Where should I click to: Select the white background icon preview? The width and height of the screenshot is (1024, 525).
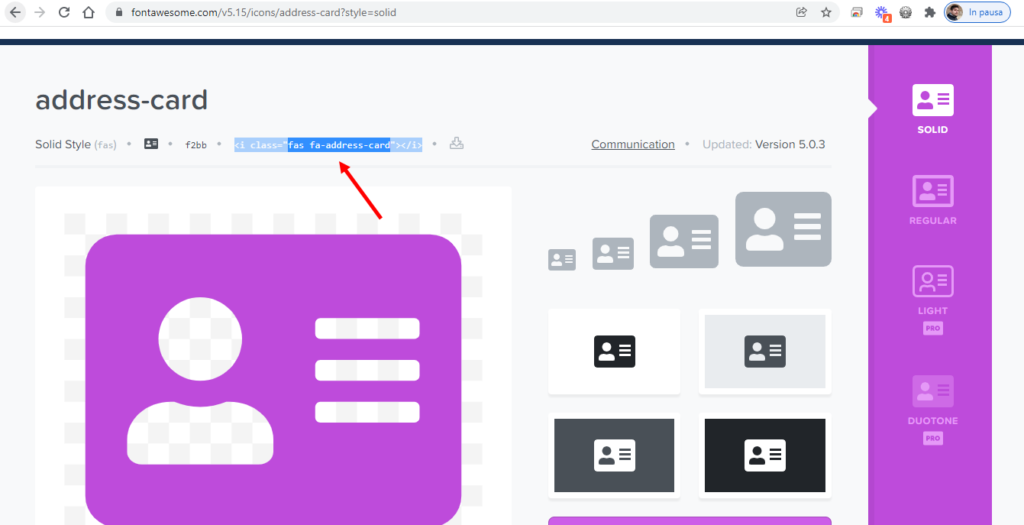click(614, 351)
